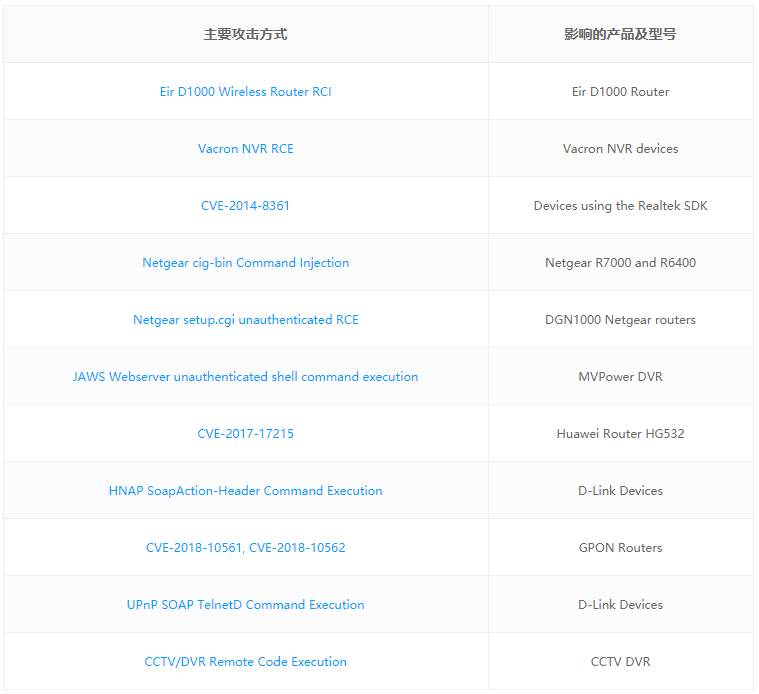Image resolution: width=759 pixels, height=694 pixels.
Task: Select the Eir D1000 Router cell
Action: click(x=621, y=91)
